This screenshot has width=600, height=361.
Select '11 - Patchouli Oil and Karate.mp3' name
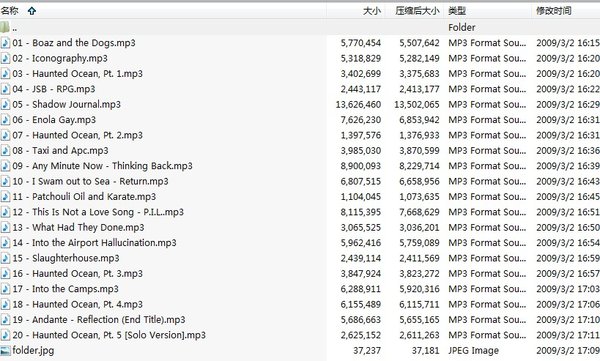[x=84, y=196]
